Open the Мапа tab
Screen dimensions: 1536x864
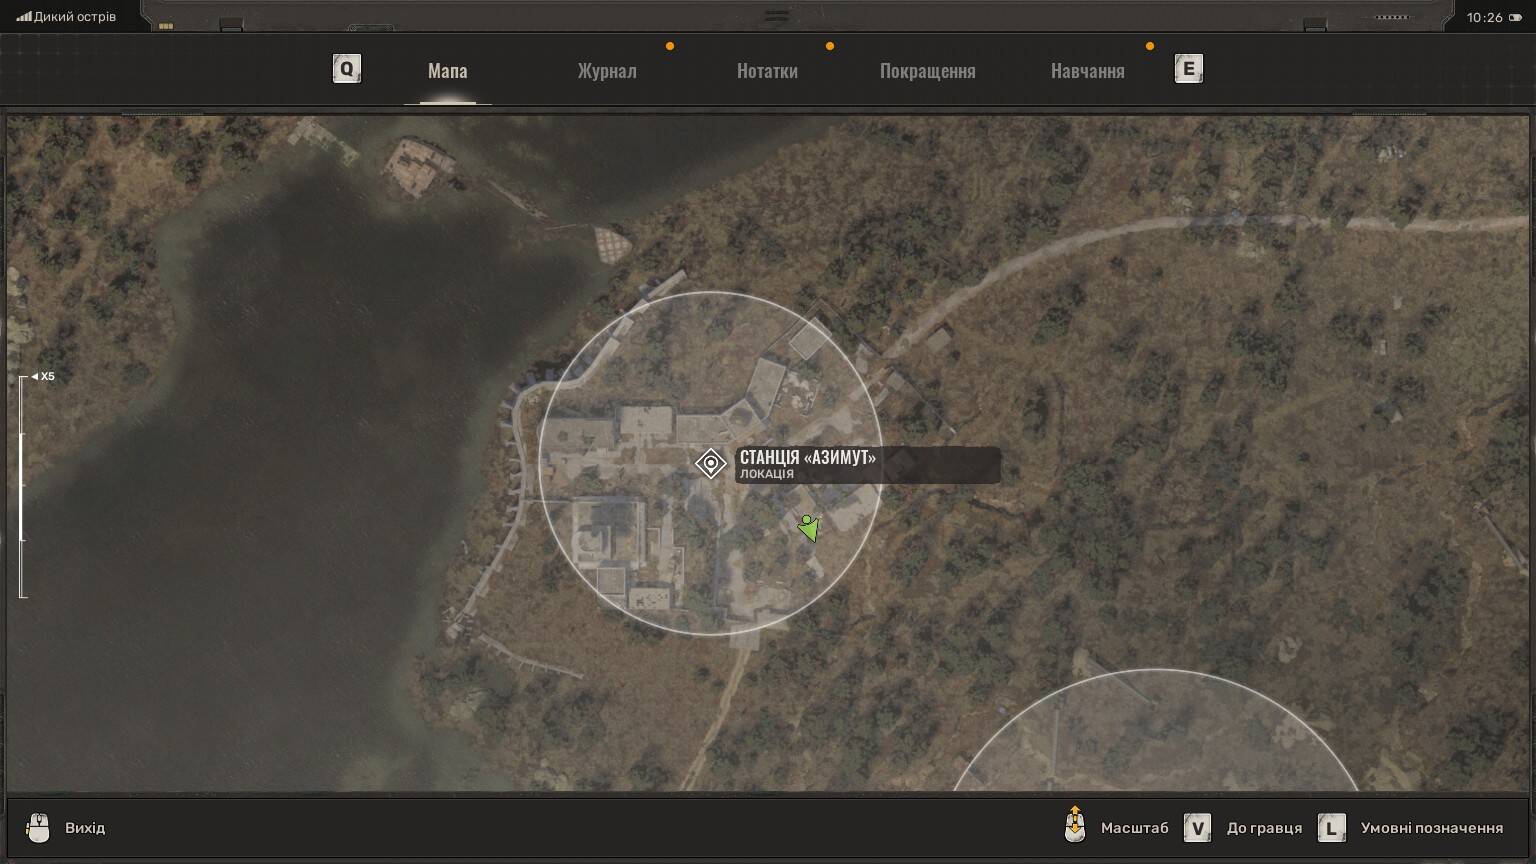(447, 71)
